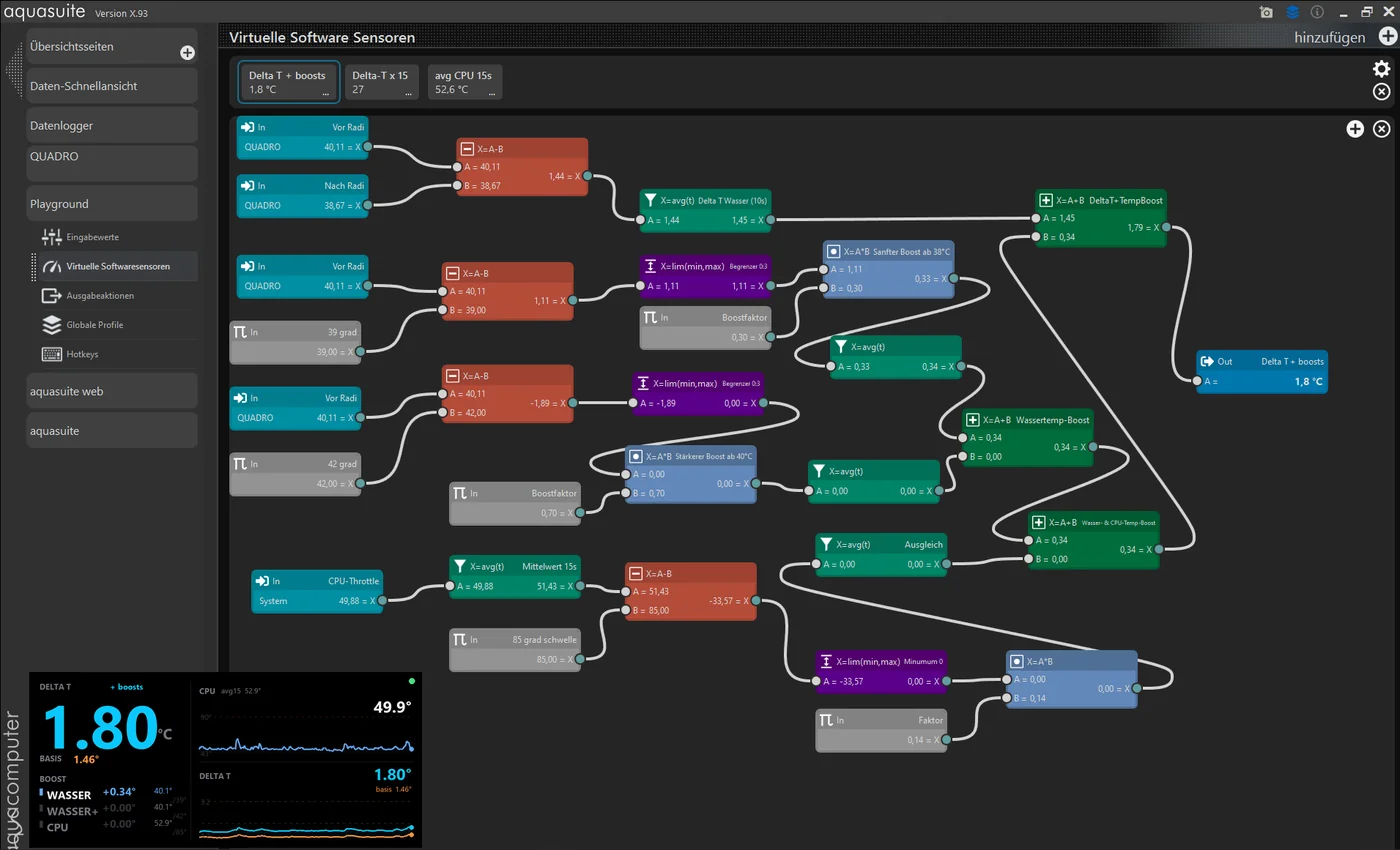Click the gauge icon for Virtuelle Softwaresensoren
Viewport: 1400px width, 850px height.
(52, 267)
